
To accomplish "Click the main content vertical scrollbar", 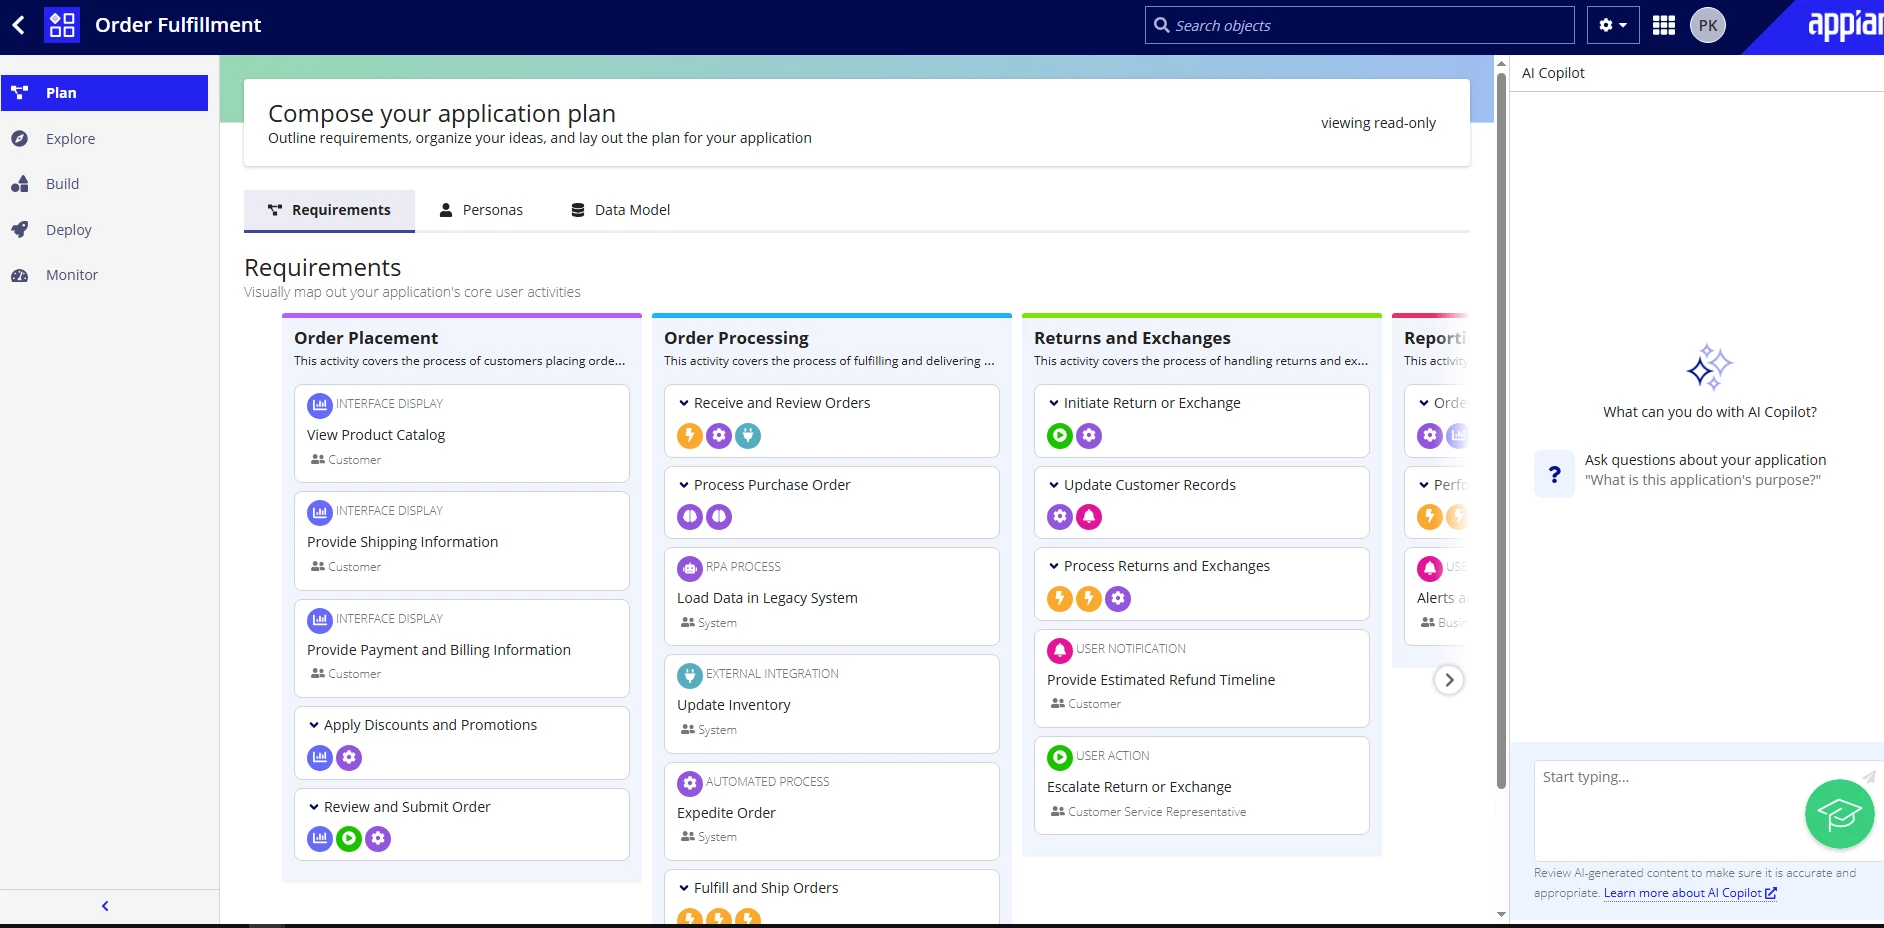I will click(x=1501, y=430).
